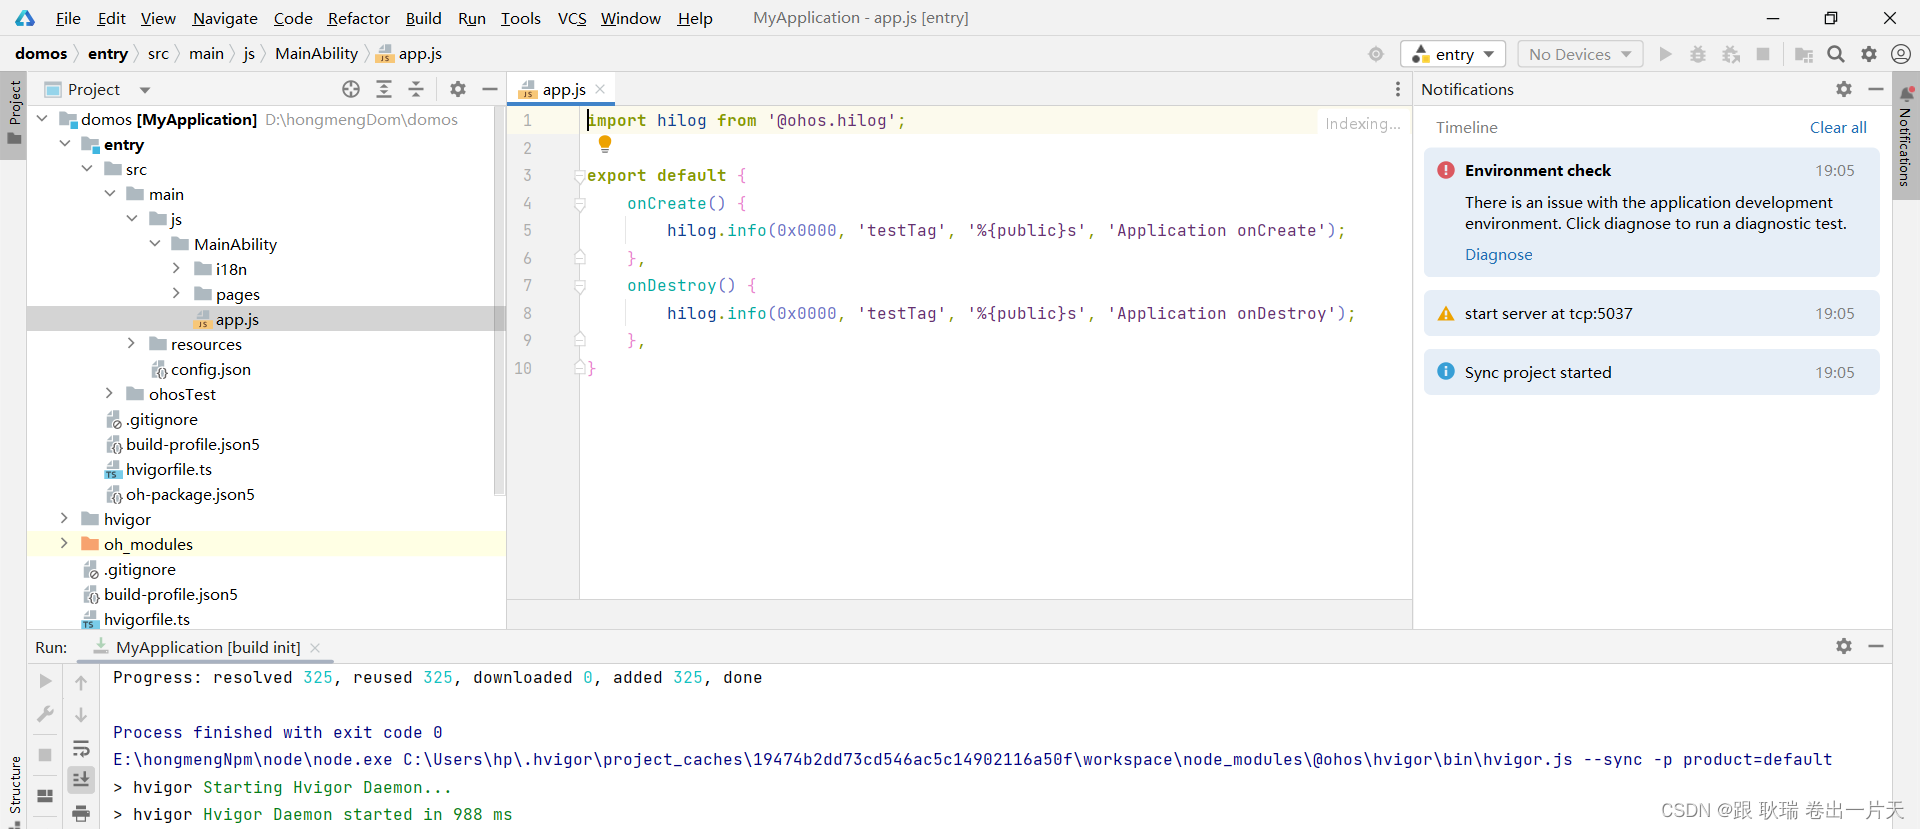Open the Tools menu

[520, 18]
